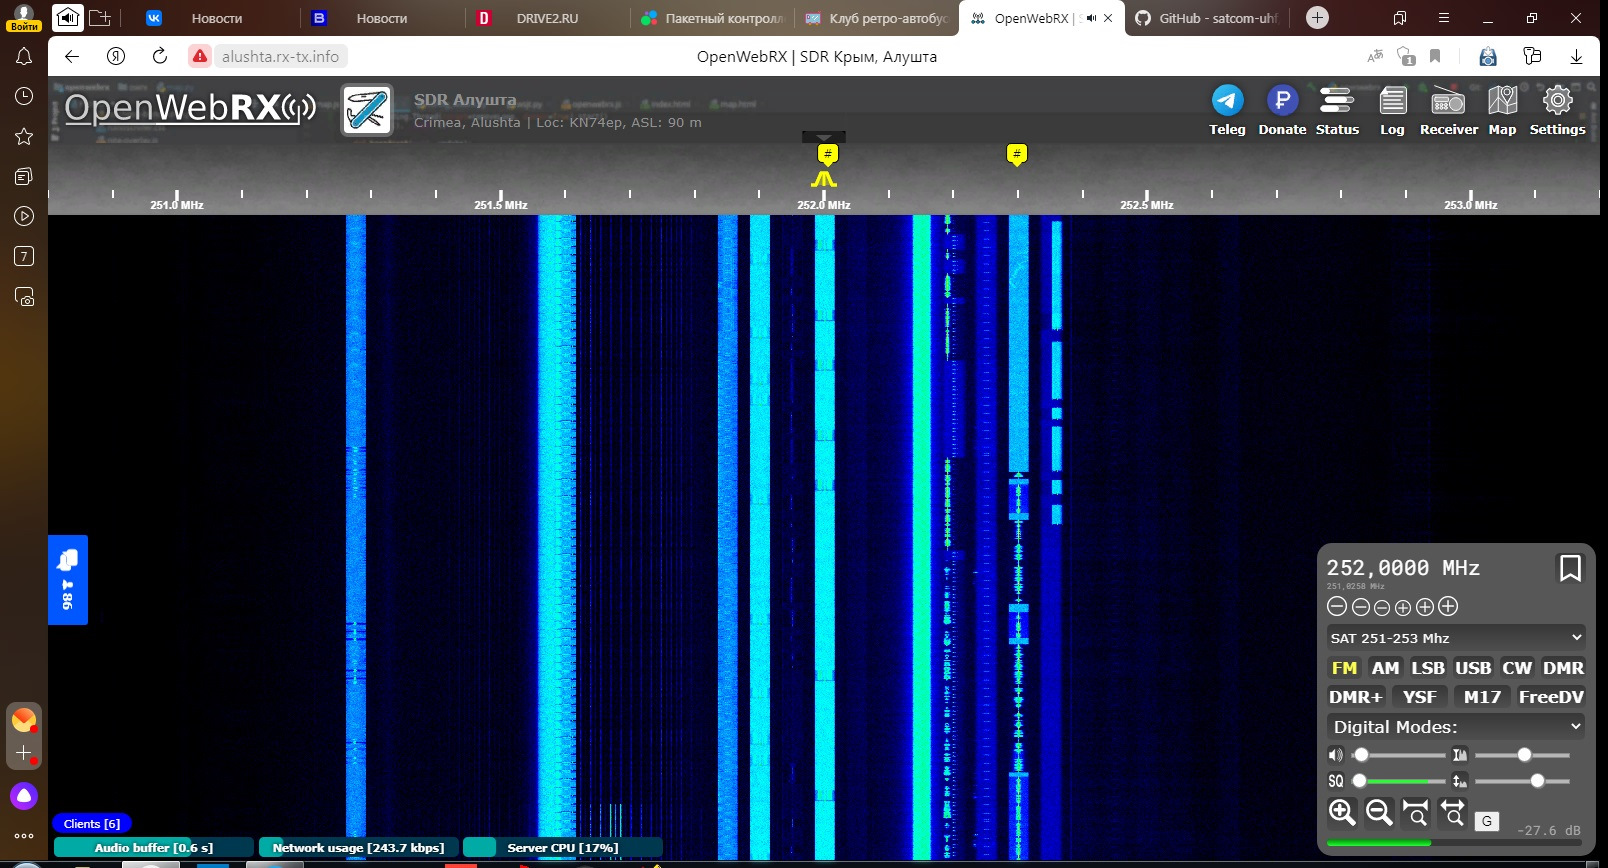Open the Telegram link in OpenWebRX header
The image size is (1608, 868).
[1227, 110]
